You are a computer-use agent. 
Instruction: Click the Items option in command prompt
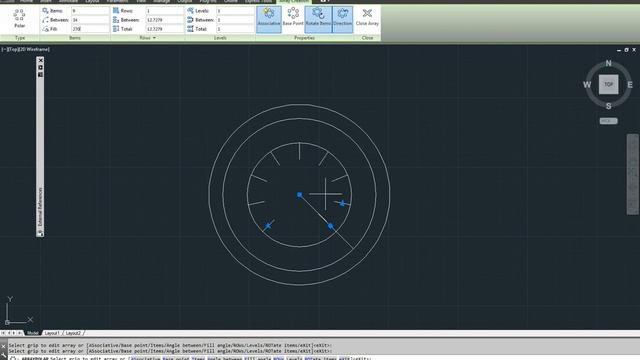(198, 358)
